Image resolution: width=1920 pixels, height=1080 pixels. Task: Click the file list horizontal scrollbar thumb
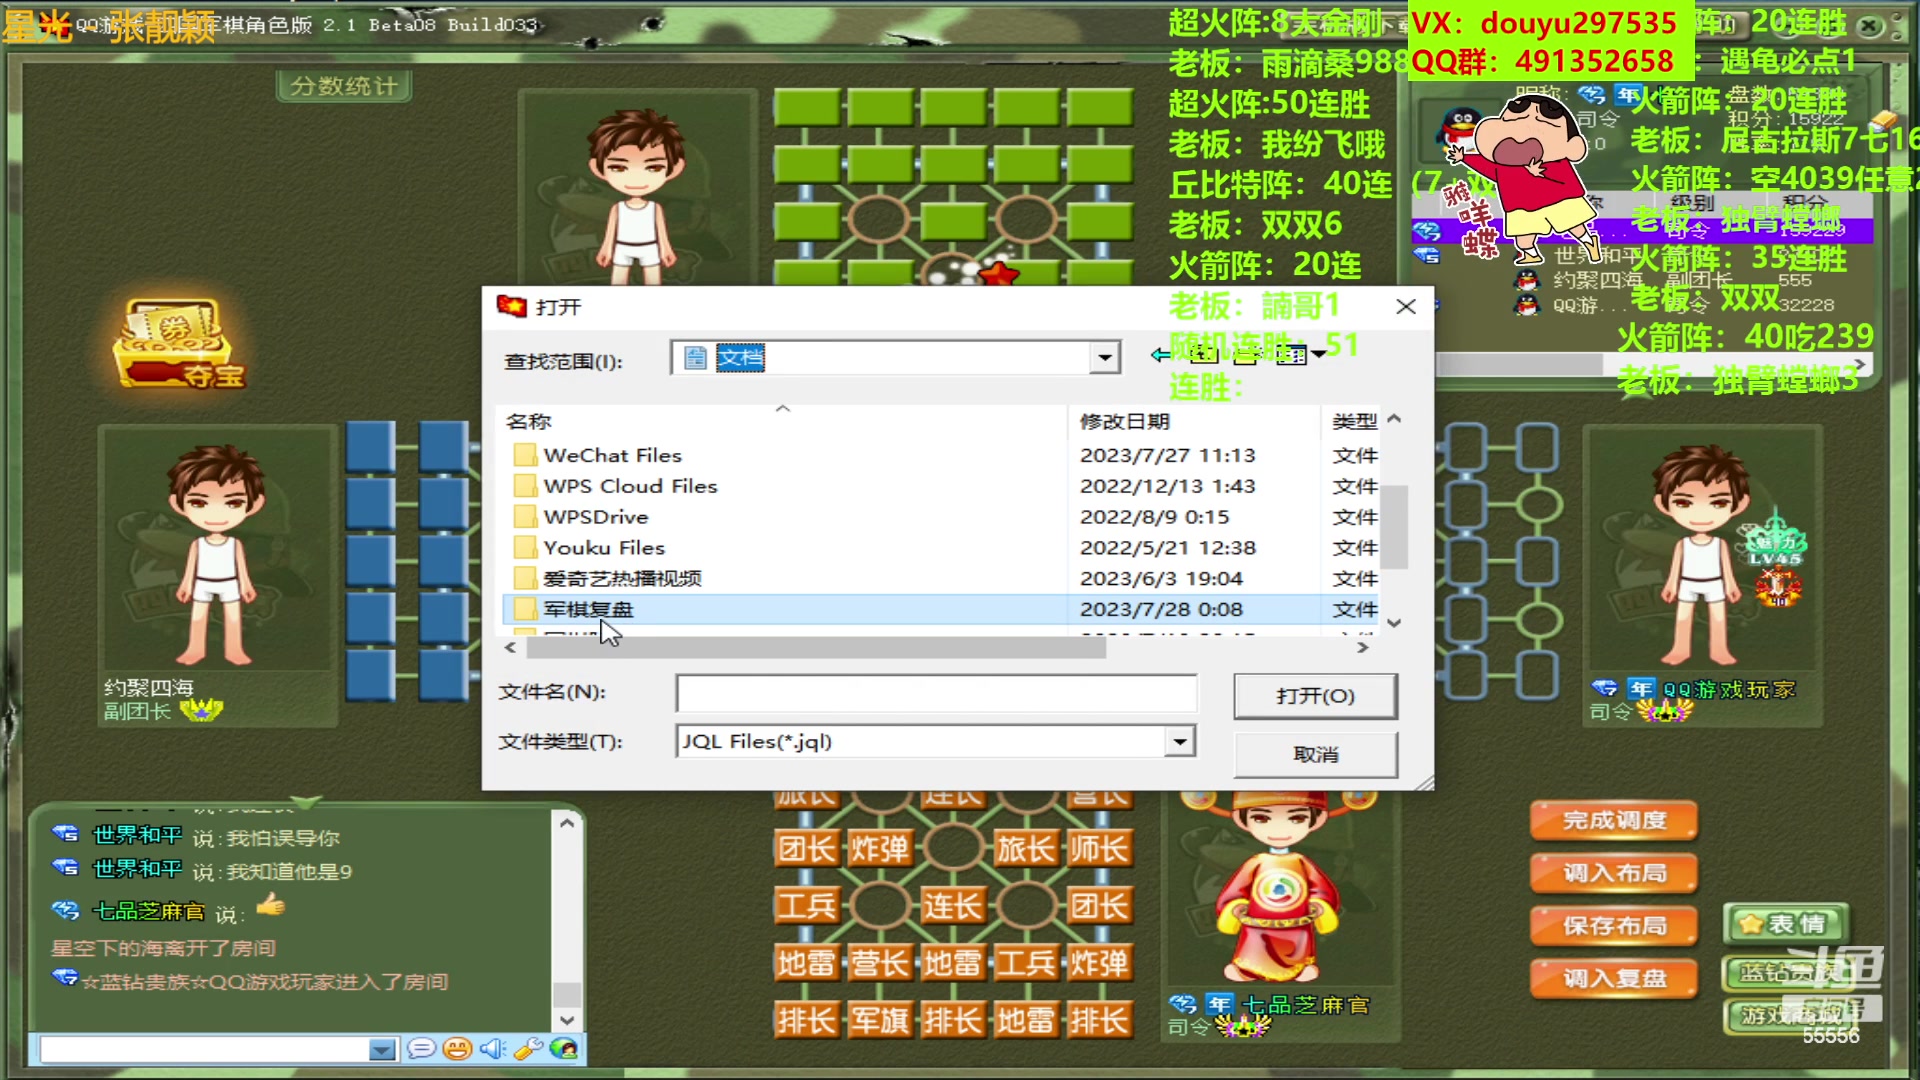pos(816,648)
